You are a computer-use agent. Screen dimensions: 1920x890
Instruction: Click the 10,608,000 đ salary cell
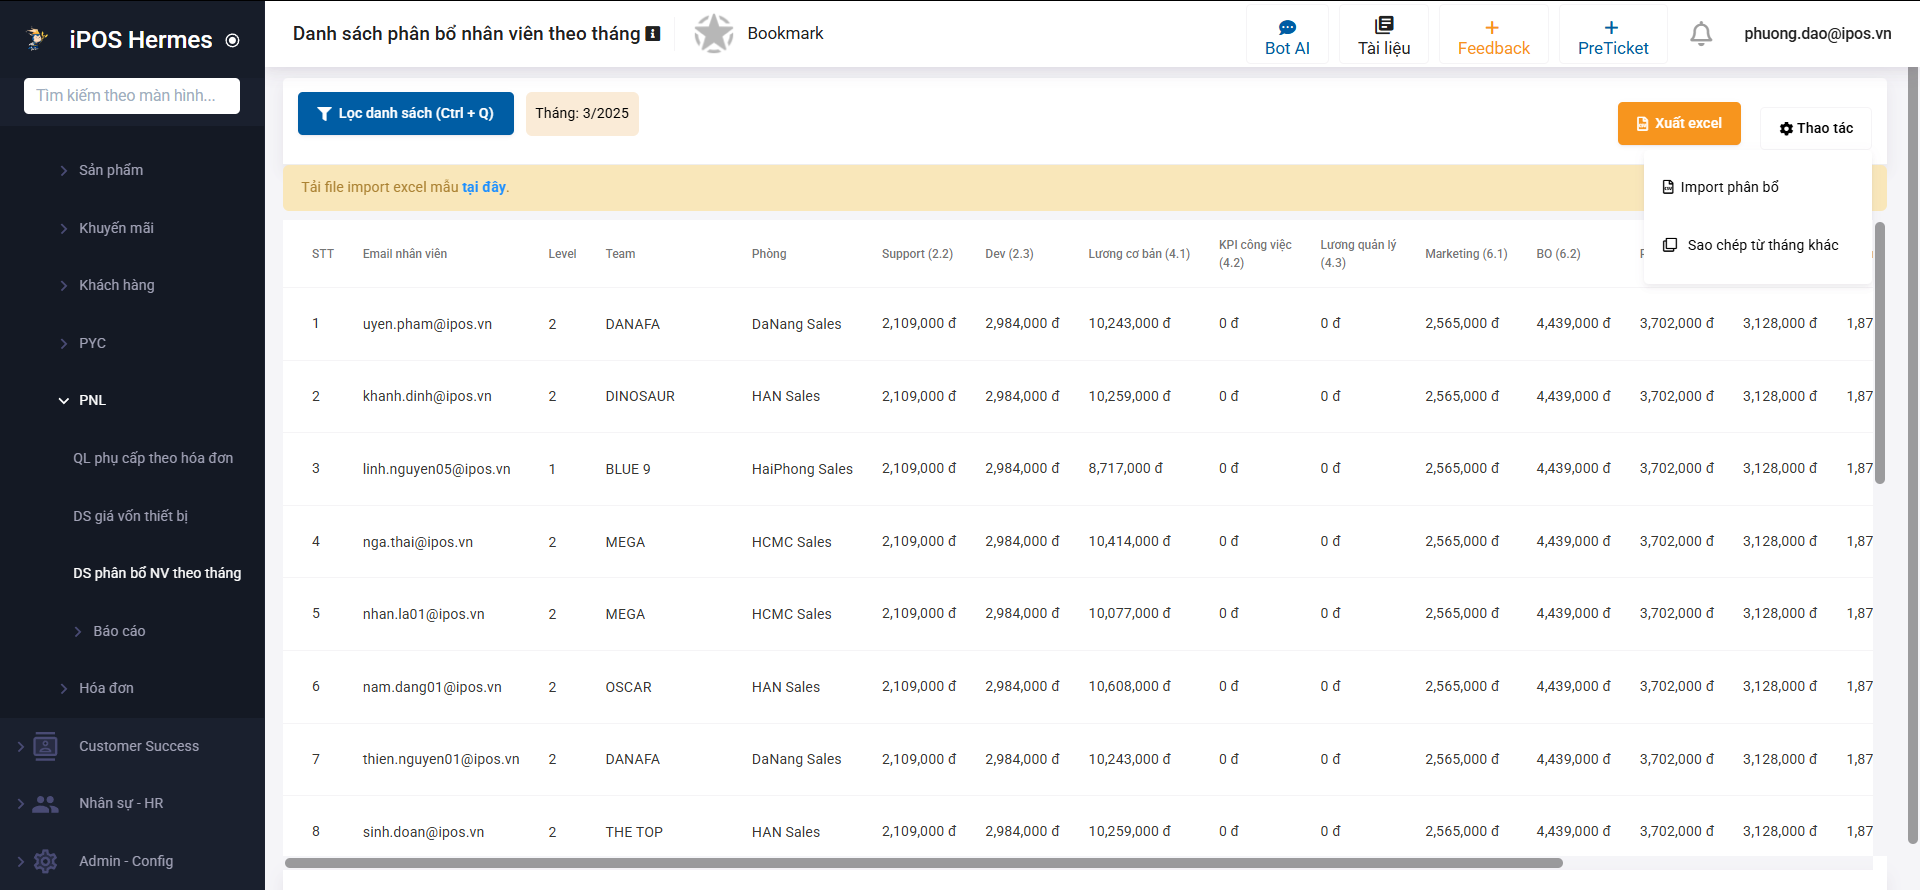click(x=1129, y=686)
